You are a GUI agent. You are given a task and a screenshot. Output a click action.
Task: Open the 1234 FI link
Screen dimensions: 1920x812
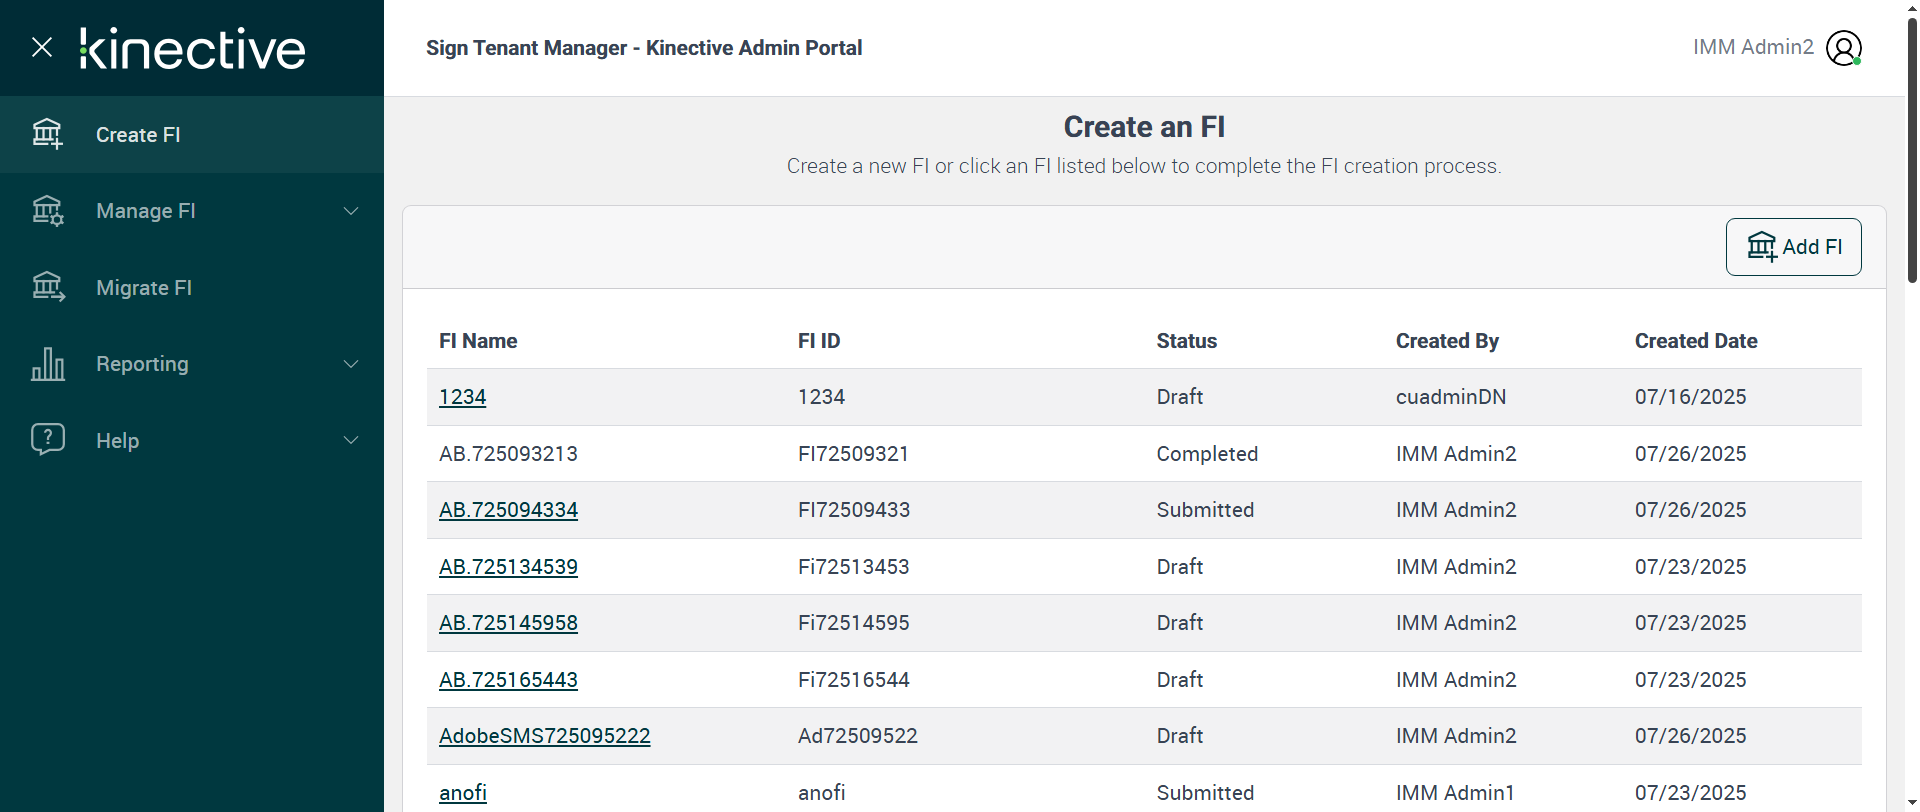(x=462, y=397)
